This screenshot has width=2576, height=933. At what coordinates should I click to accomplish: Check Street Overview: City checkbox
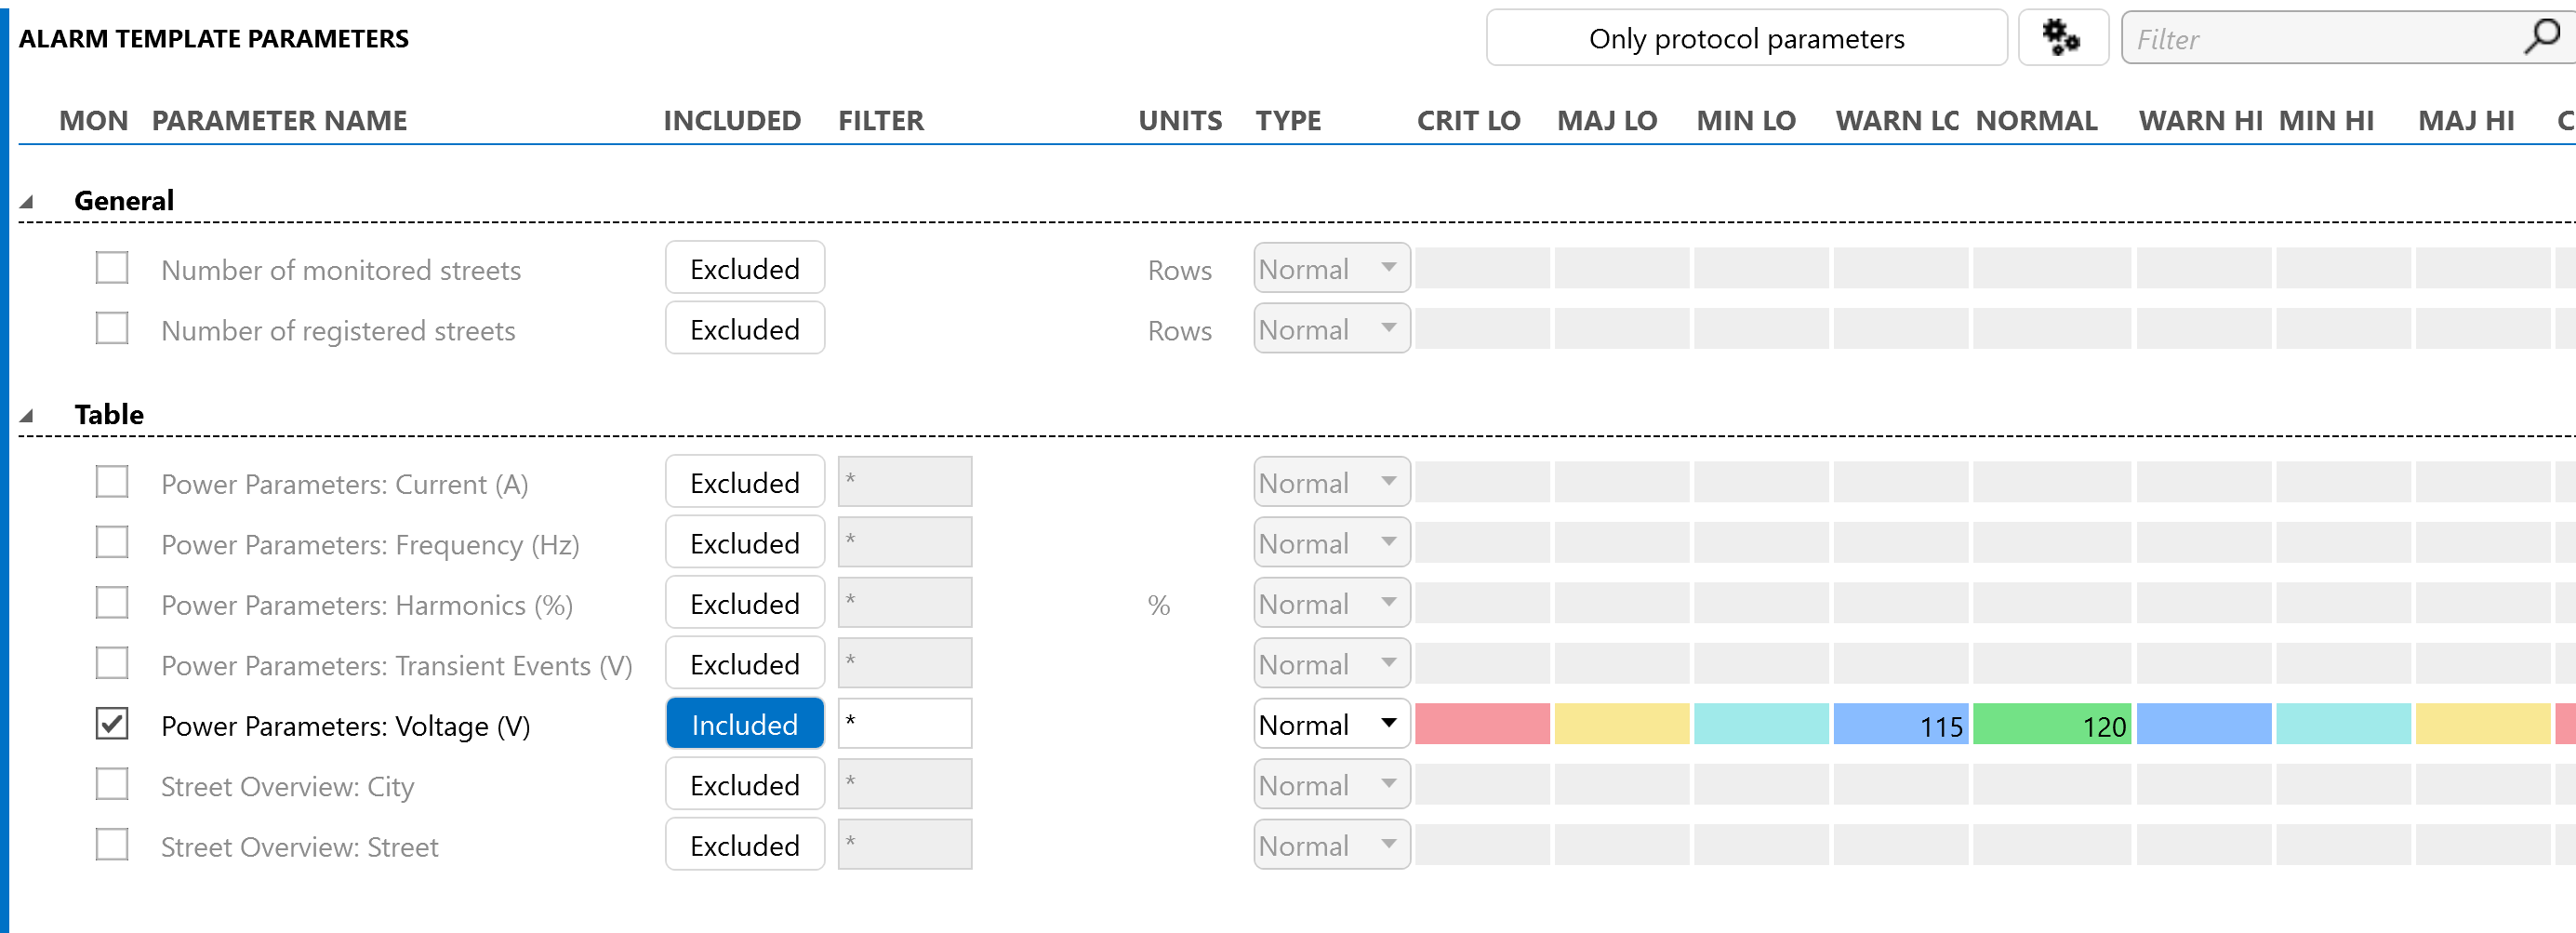point(112,784)
